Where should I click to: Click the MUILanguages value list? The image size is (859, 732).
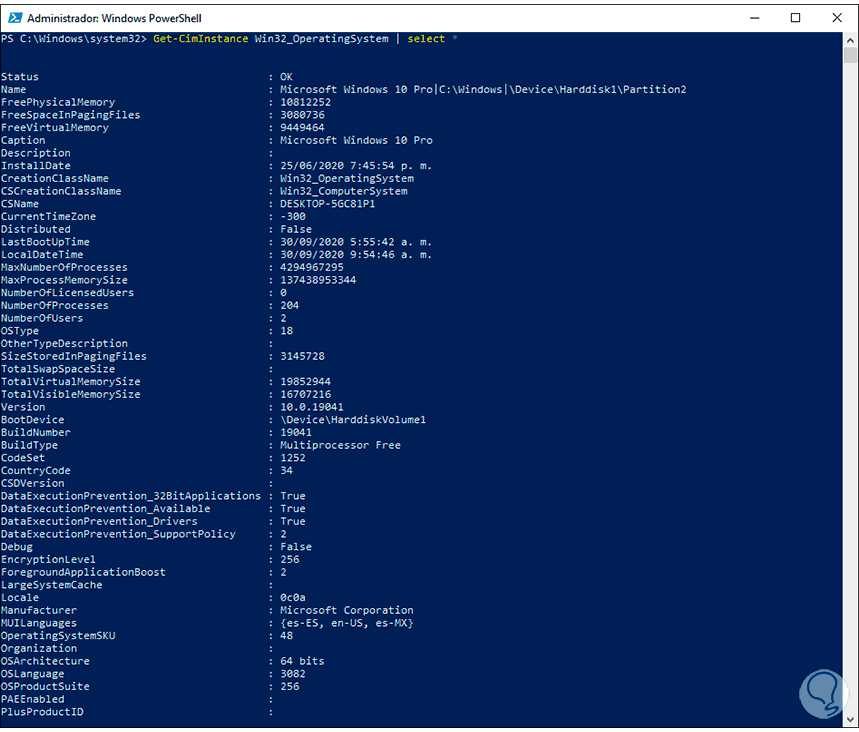(x=346, y=623)
